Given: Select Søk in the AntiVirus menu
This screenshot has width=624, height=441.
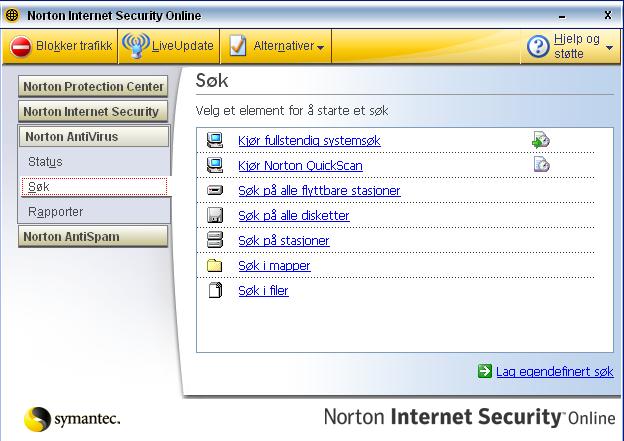Looking at the screenshot, I should click(x=94, y=187).
